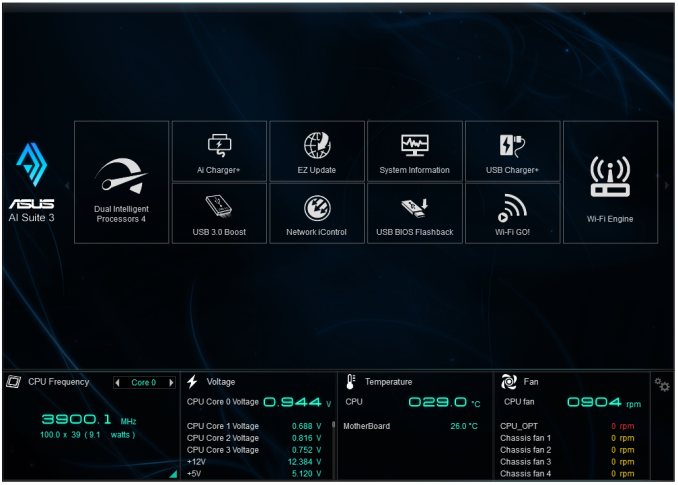Open the Wi-Fi GO! tile
Image resolution: width=678 pixels, height=485 pixels.
(512, 213)
